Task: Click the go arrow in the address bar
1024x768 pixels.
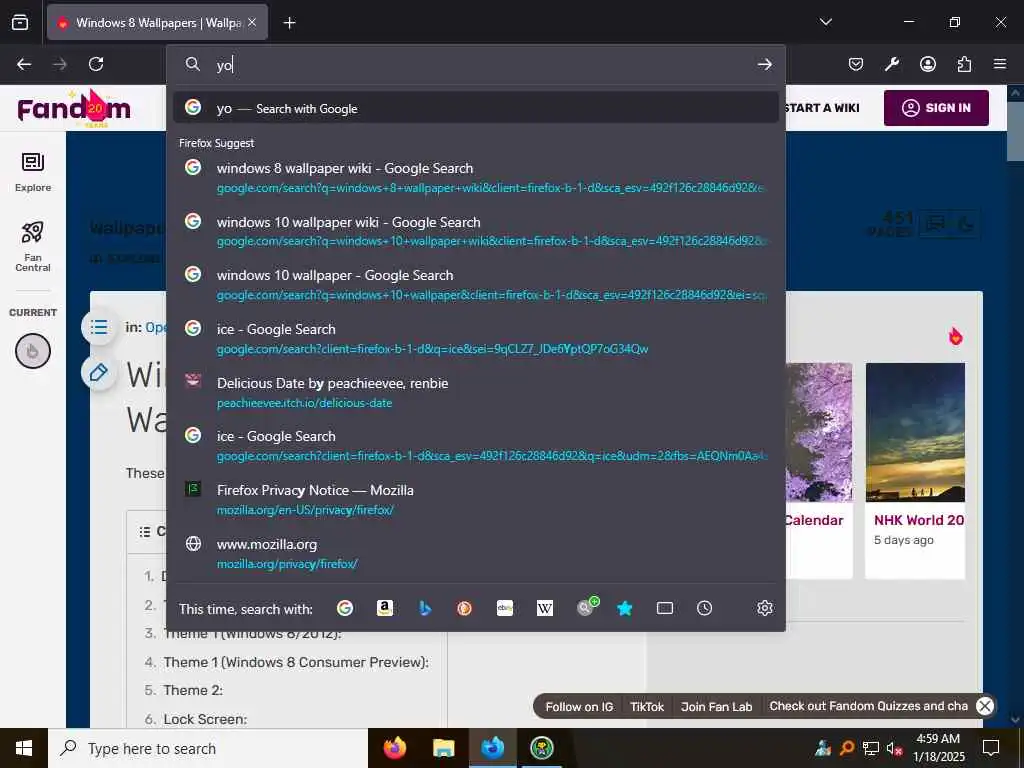Action: coord(765,64)
